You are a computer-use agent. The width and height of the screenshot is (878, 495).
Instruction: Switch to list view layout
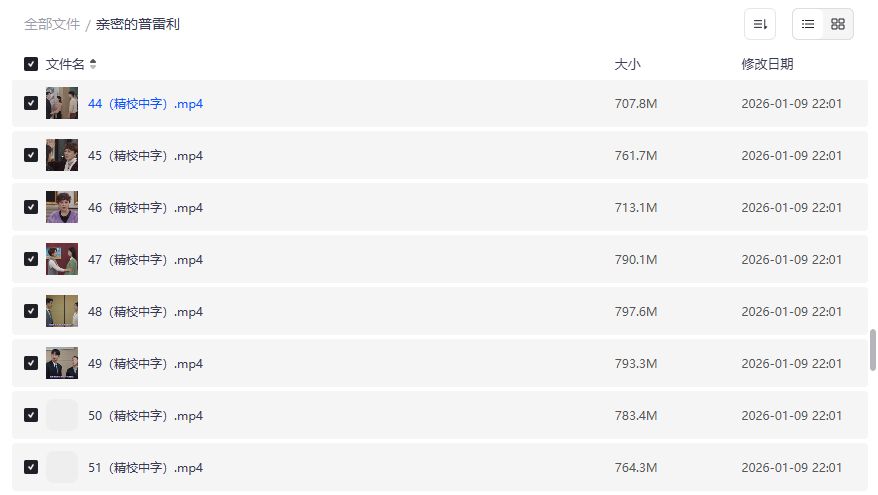click(x=808, y=24)
